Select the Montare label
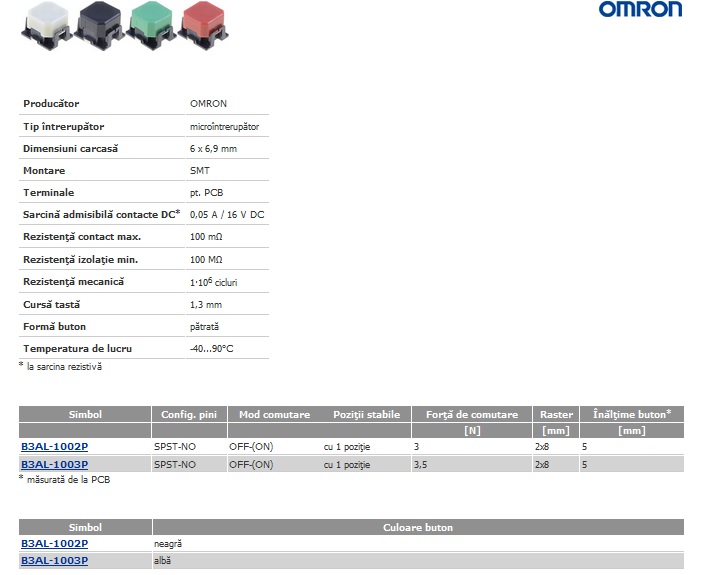This screenshot has width=714, height=575. 44,170
